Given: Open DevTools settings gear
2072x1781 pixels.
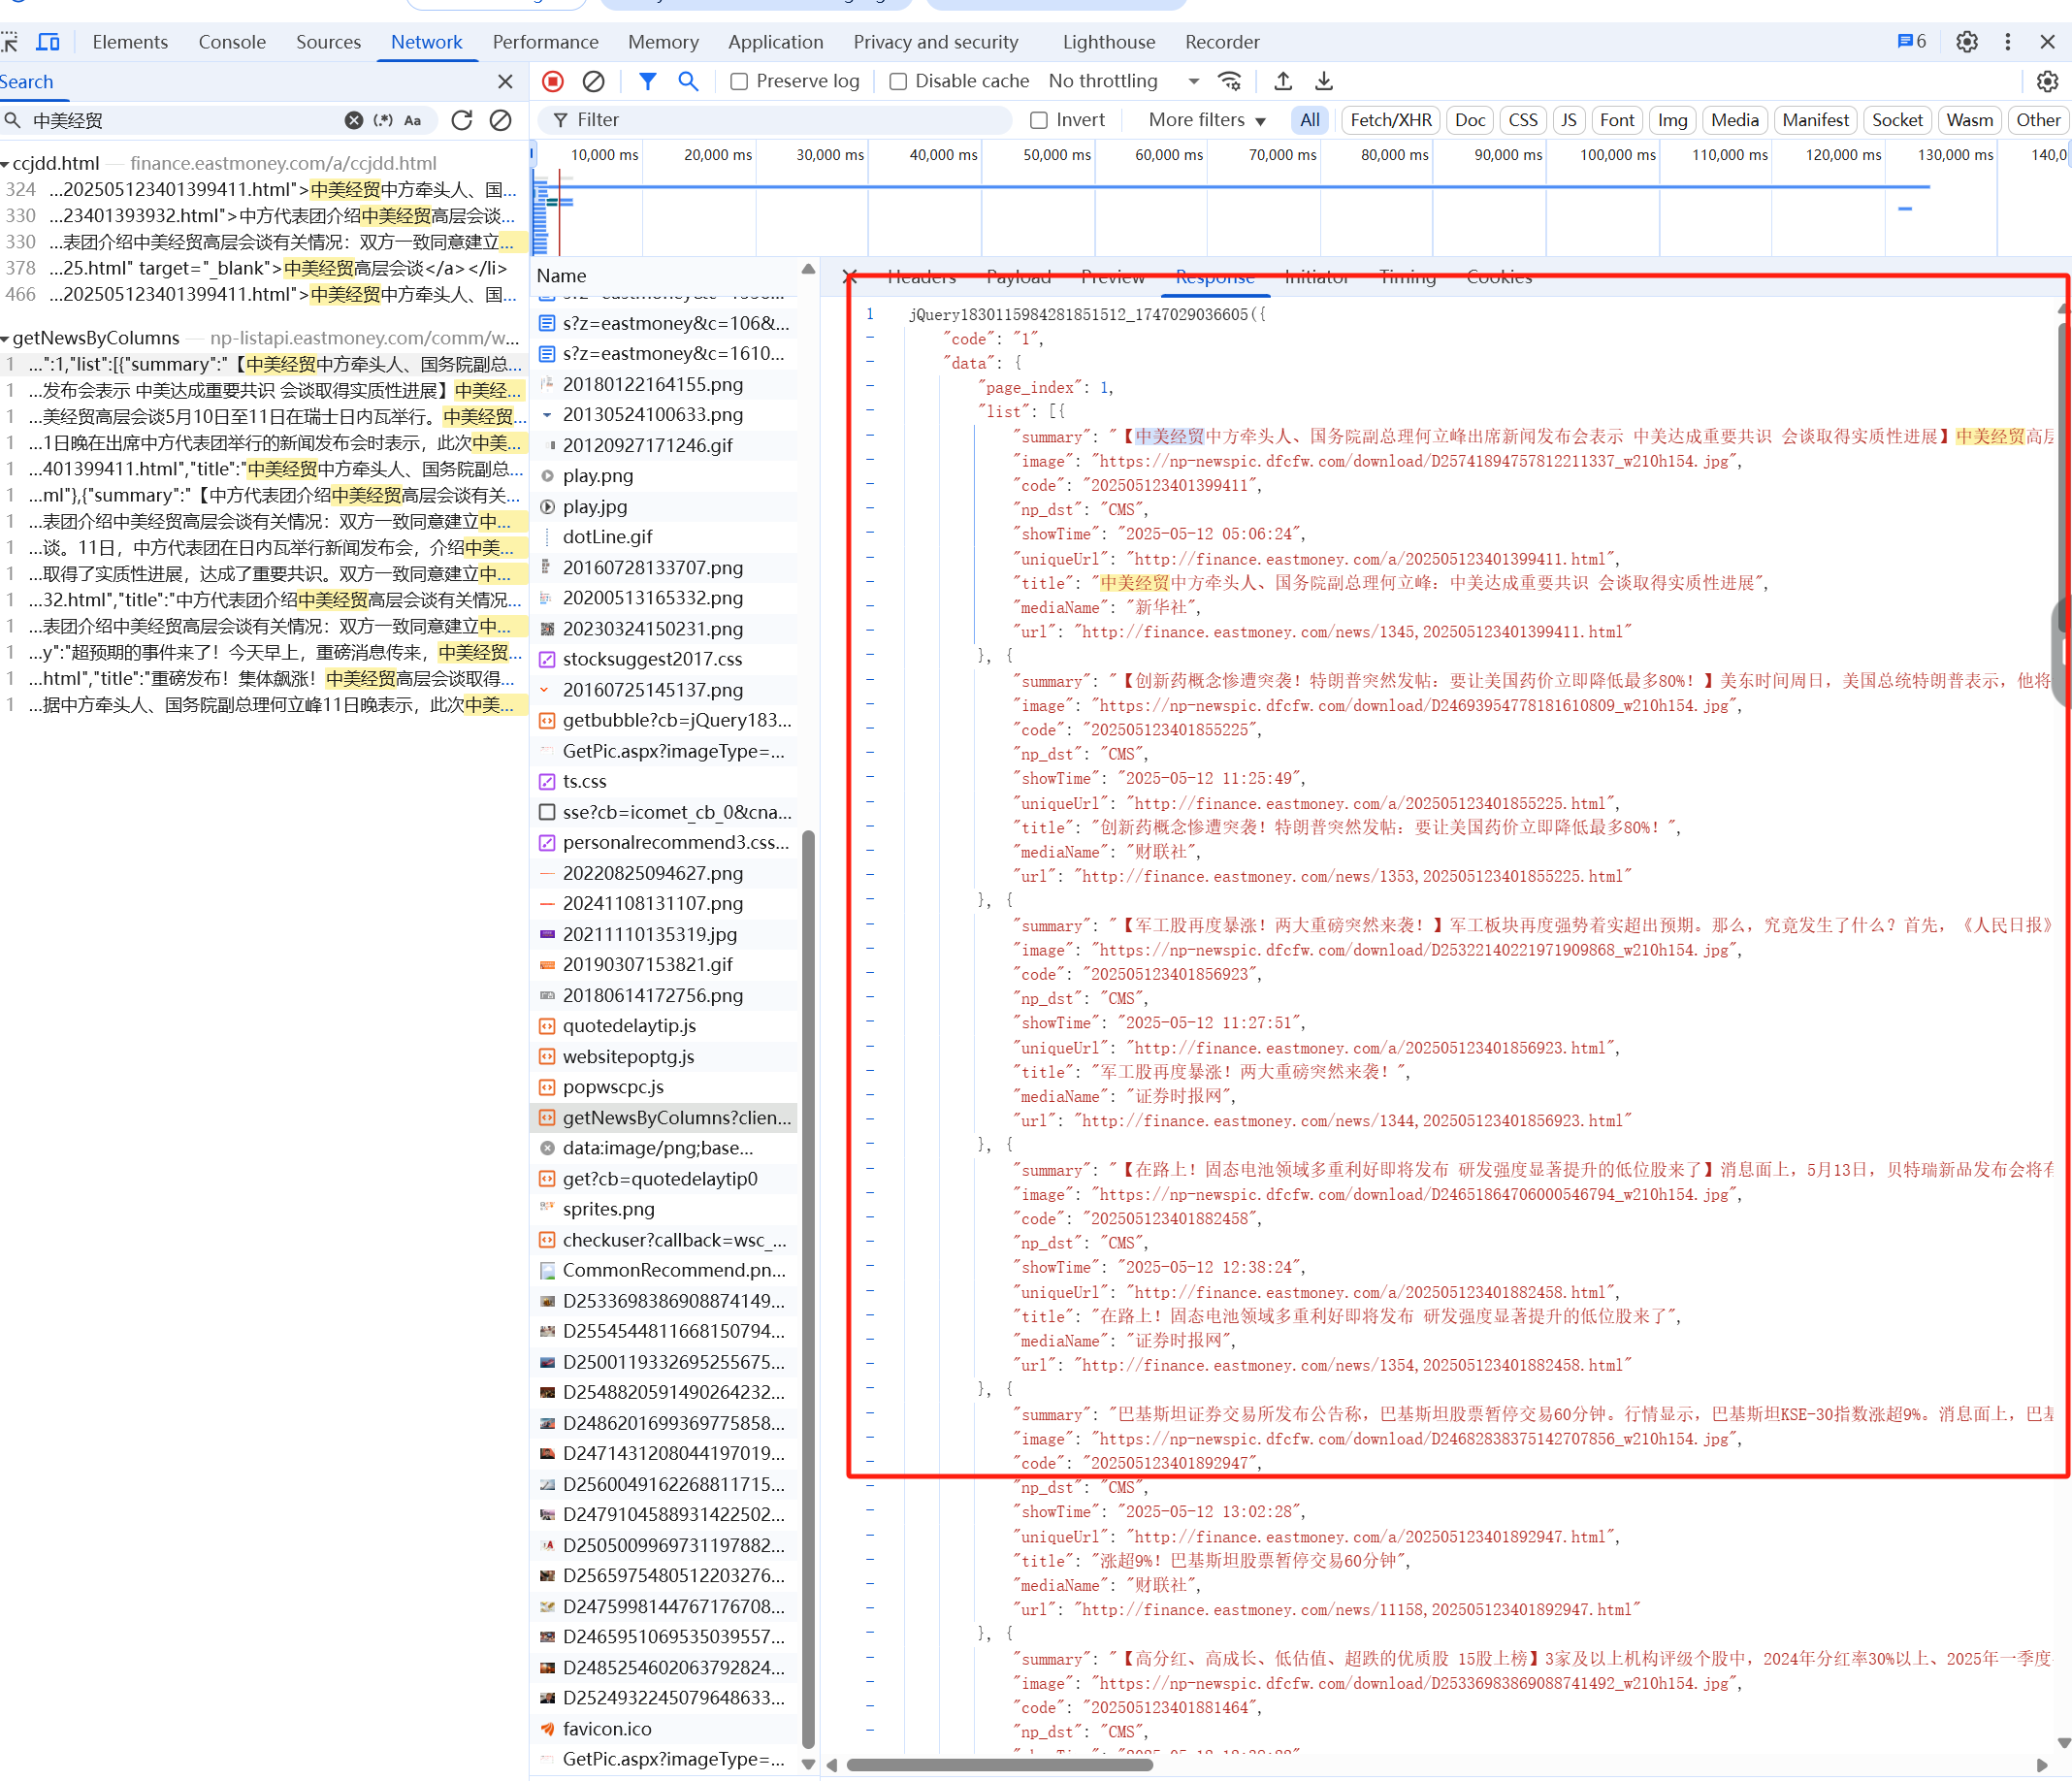Looking at the screenshot, I should pyautogui.click(x=1966, y=42).
